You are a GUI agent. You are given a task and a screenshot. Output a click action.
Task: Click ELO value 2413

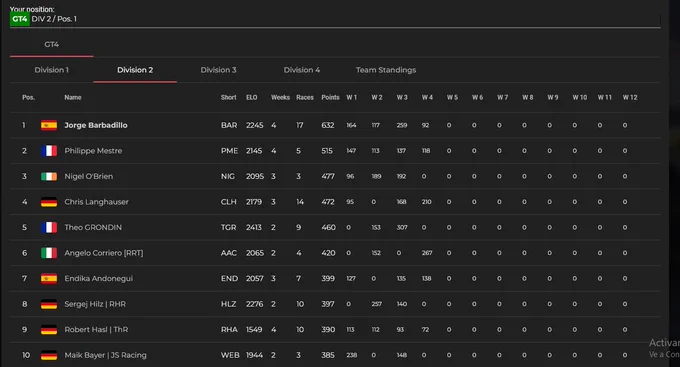[254, 227]
